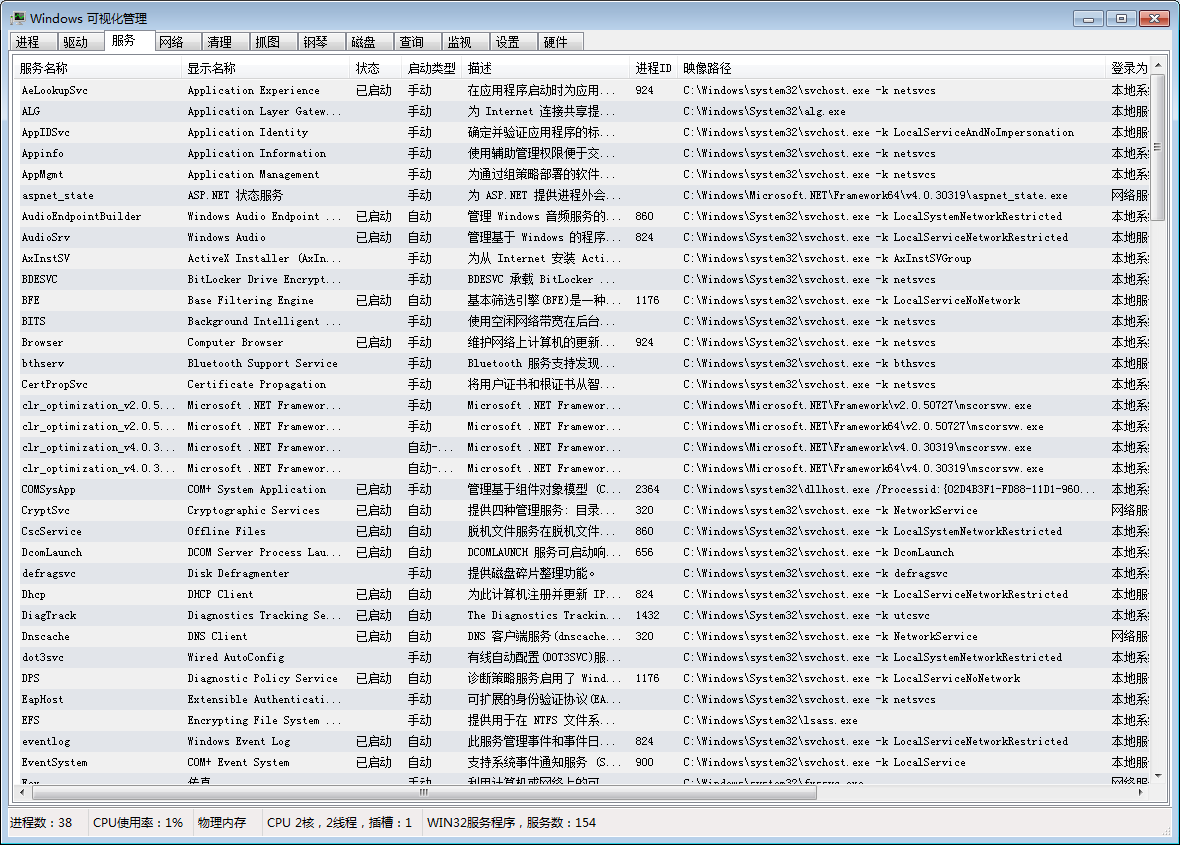The image size is (1180, 845).
Task: Click the app icon in the title bar
Action: [17, 18]
